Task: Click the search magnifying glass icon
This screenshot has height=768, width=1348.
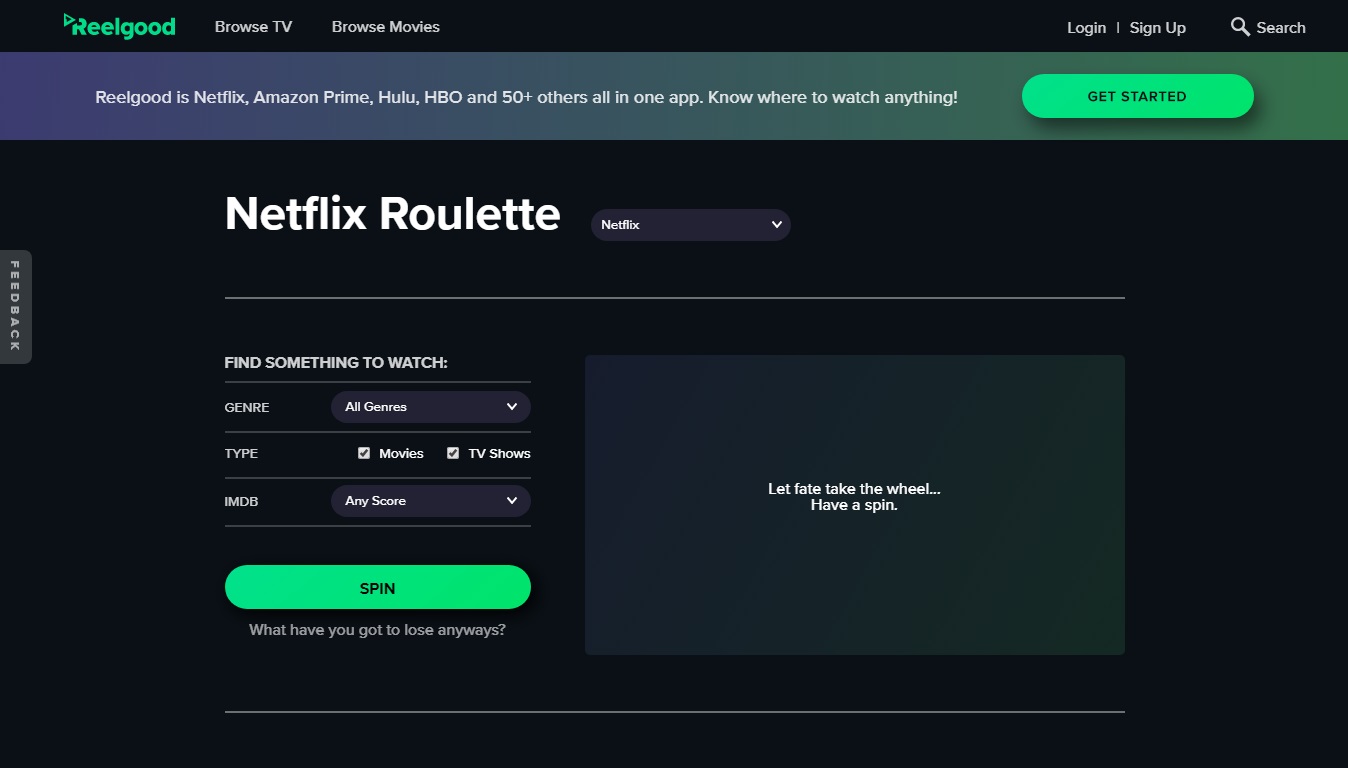Action: pyautogui.click(x=1240, y=27)
